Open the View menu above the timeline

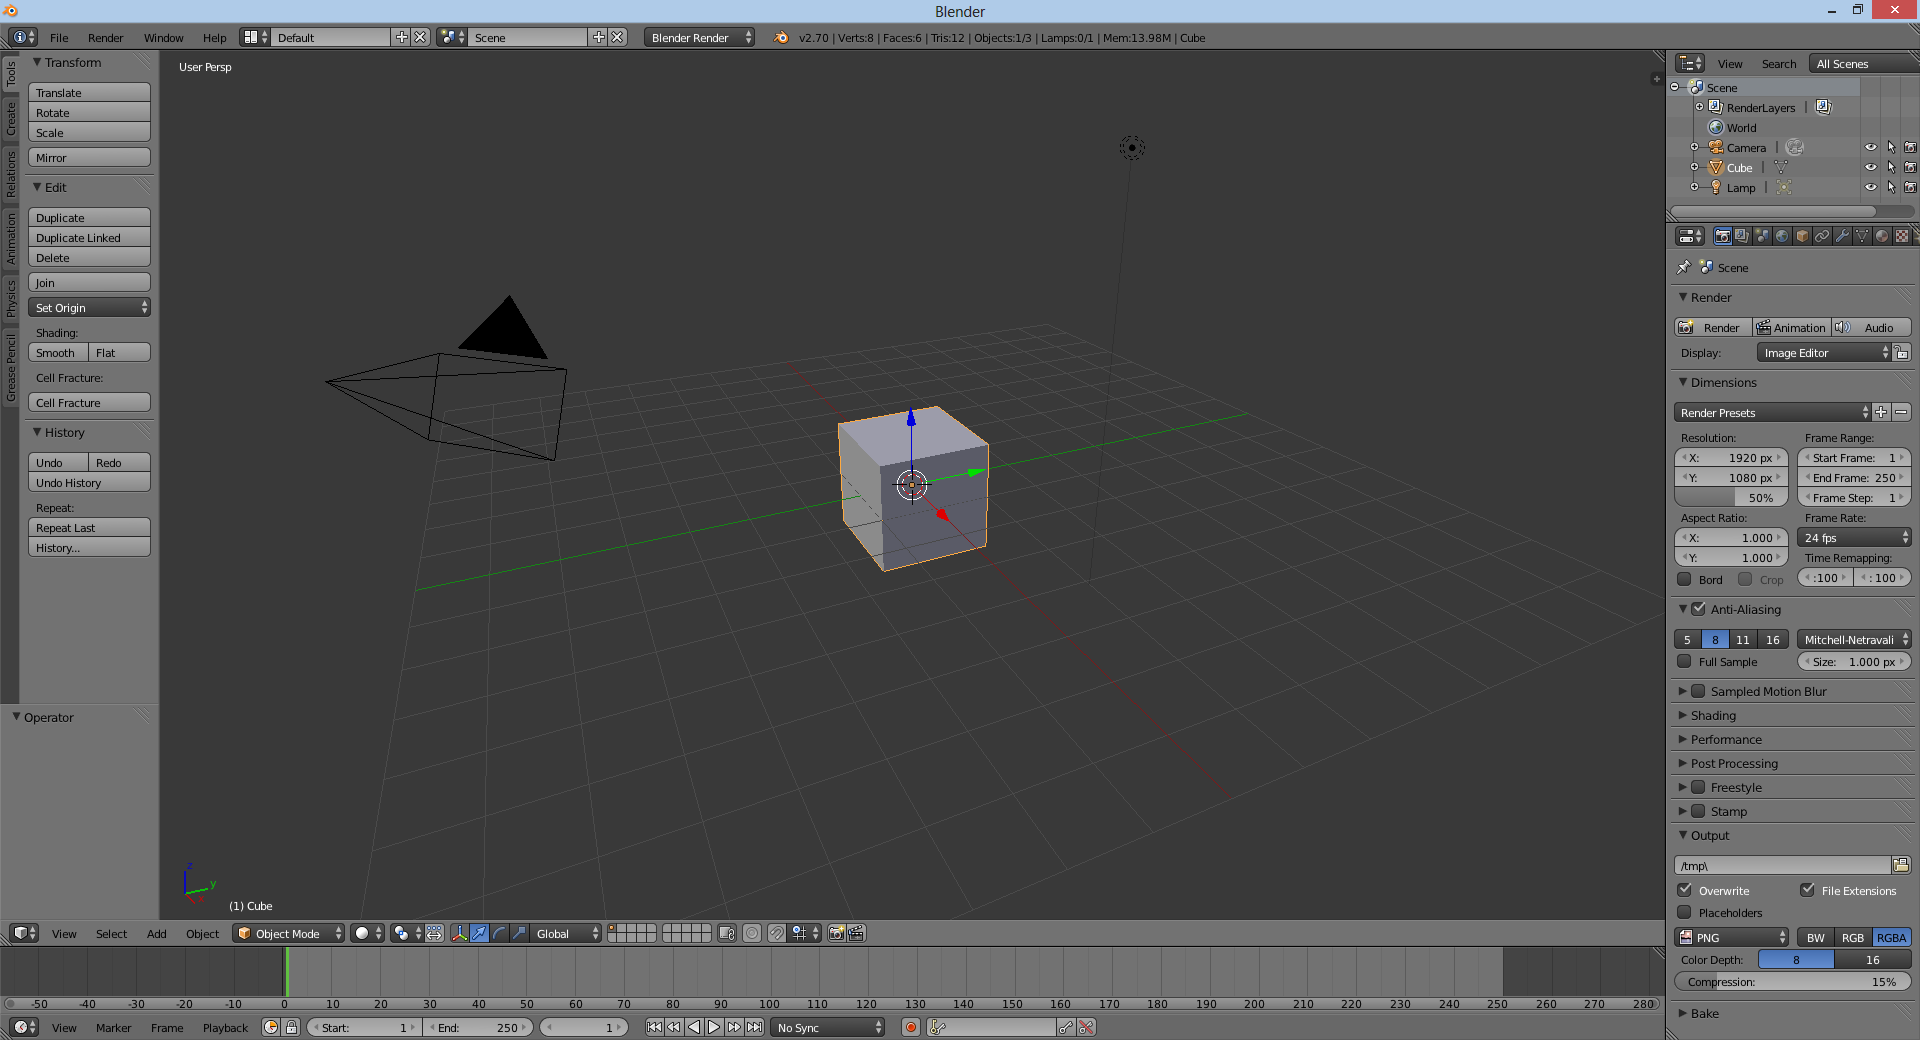[x=64, y=1027]
